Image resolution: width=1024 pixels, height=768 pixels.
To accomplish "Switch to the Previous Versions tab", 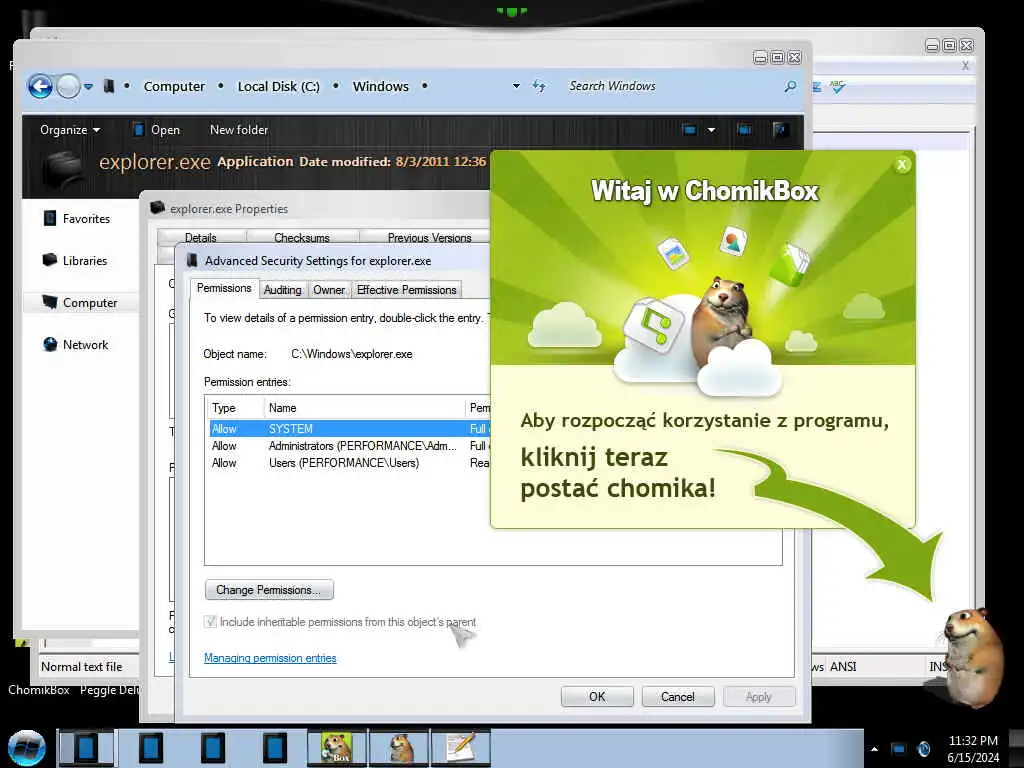I will point(429,237).
